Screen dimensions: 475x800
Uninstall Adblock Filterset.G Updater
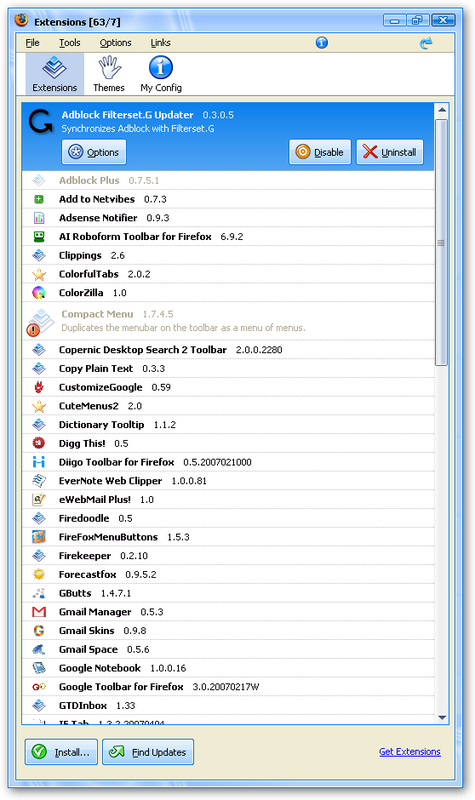(390, 152)
